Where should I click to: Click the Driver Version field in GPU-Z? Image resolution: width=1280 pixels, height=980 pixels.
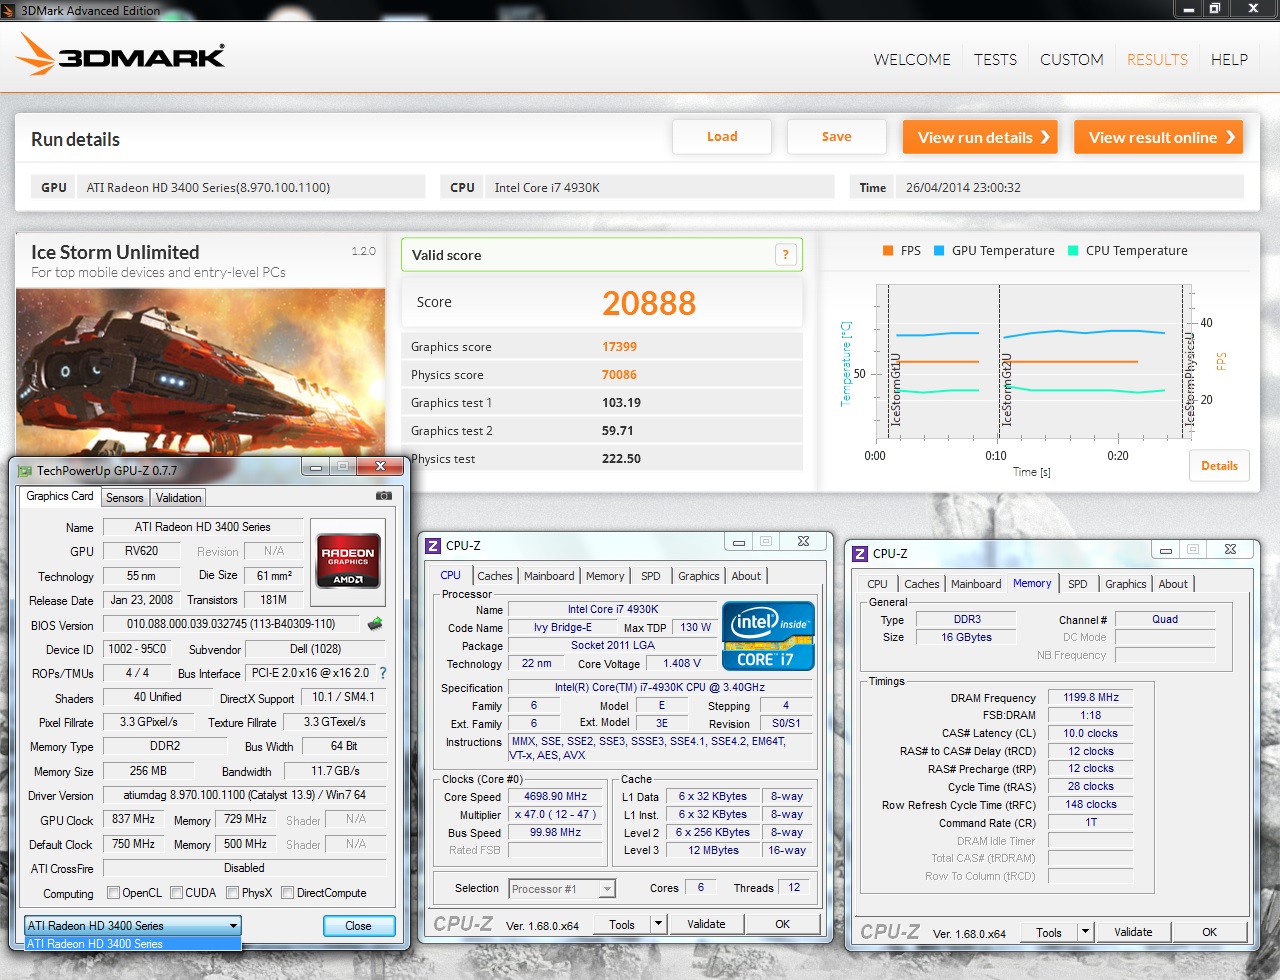[245, 795]
